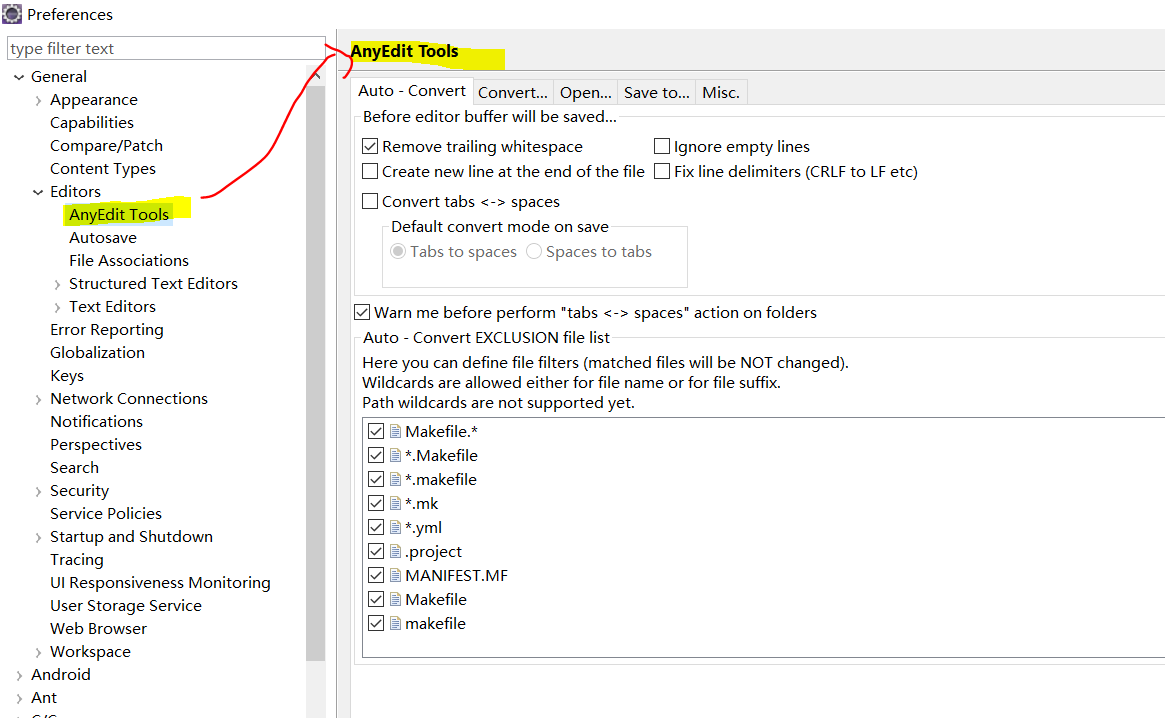
Task: Uncheck the *.yml exclusion filter
Action: click(x=376, y=527)
